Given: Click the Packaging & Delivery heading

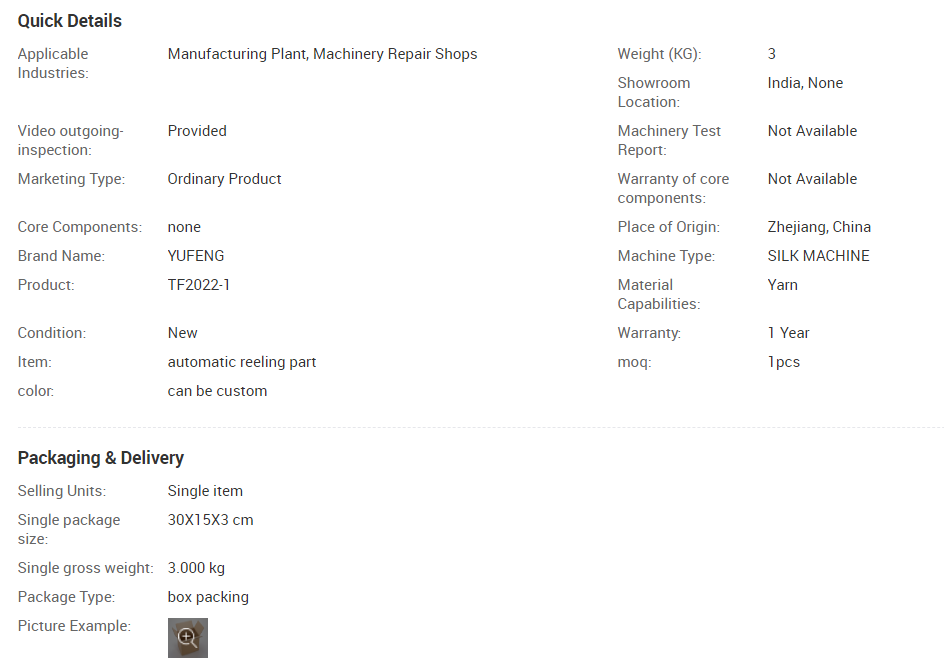Looking at the screenshot, I should (101, 458).
